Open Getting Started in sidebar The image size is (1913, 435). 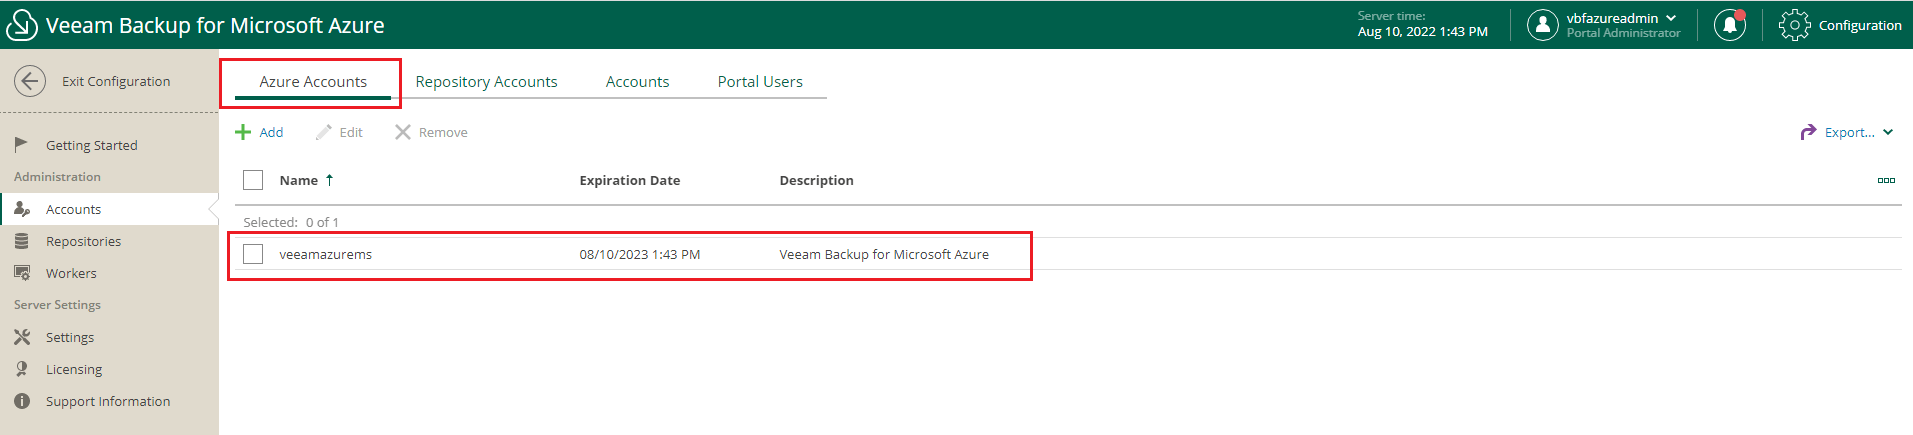coord(92,145)
